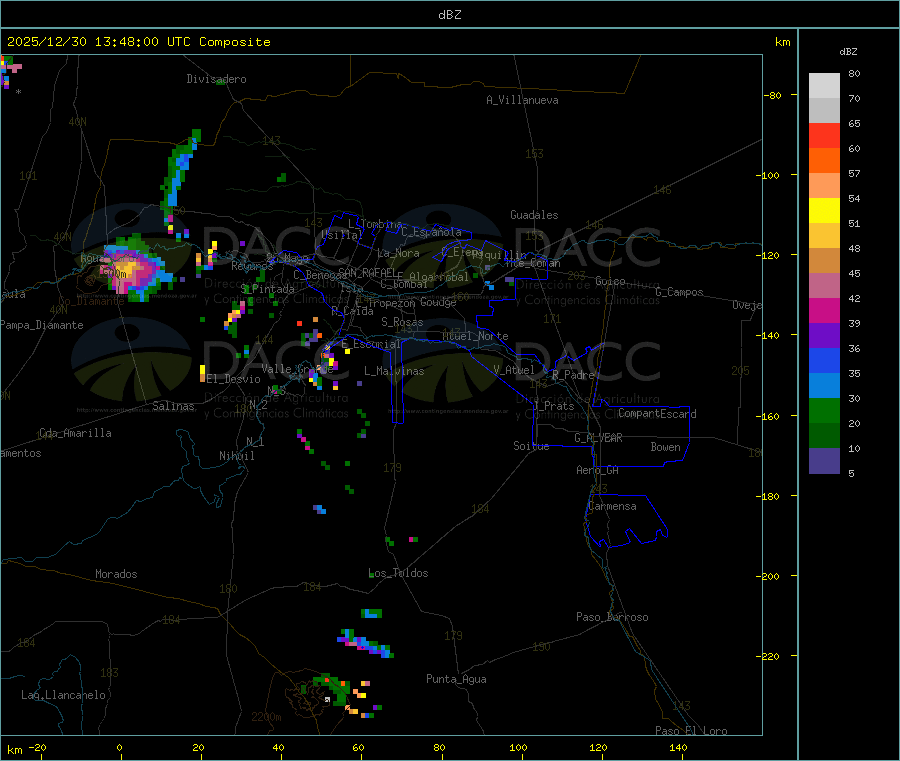Viewport: 900px width, 761px height.
Task: Click the -80 km vertical axis tick
Action: (773, 95)
